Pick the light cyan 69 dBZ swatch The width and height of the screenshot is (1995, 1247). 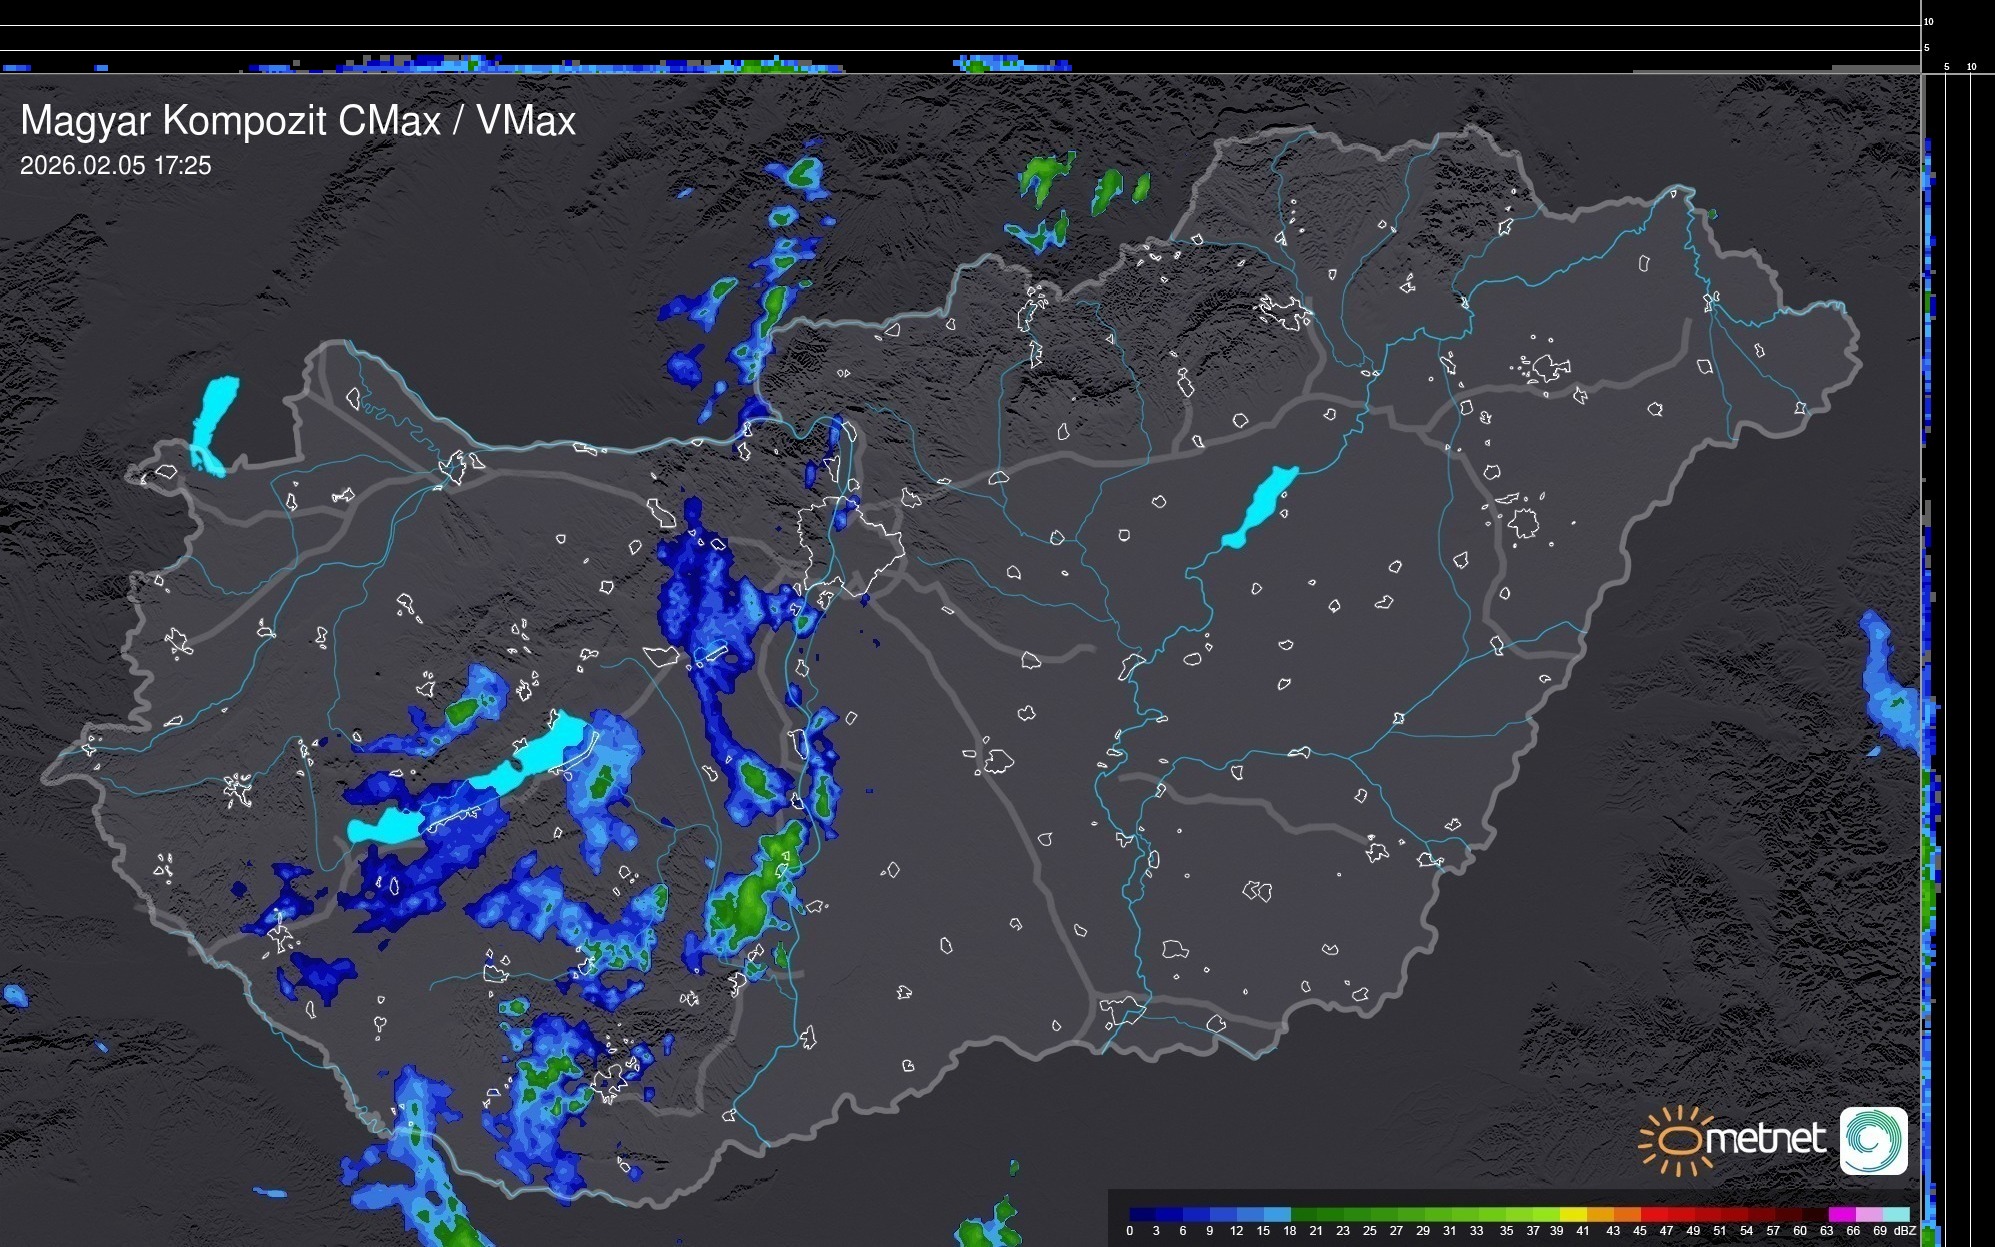tap(1896, 1214)
